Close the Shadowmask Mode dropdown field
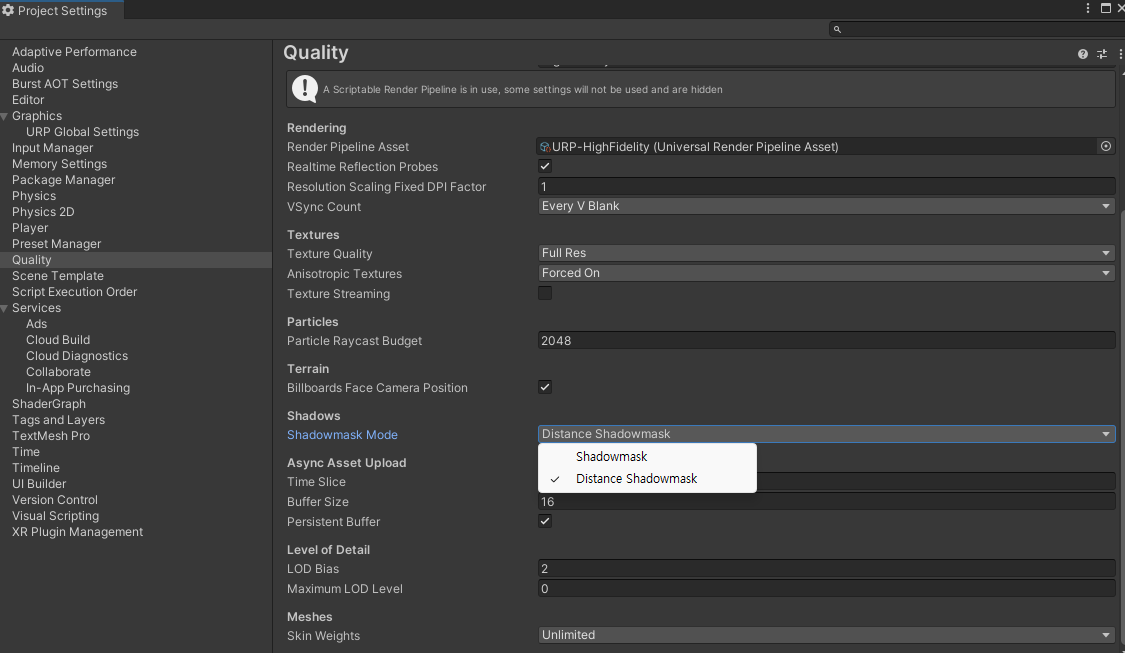 click(x=827, y=434)
